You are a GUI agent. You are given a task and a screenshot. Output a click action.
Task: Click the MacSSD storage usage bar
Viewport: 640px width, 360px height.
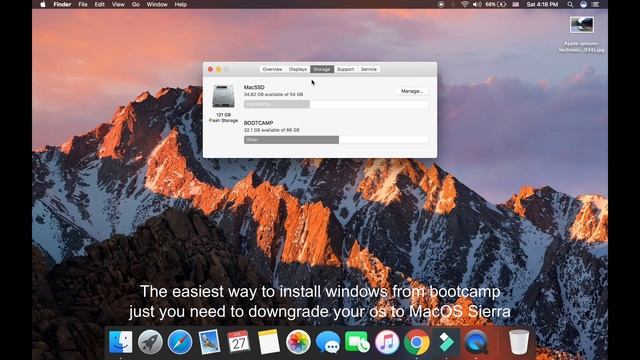[x=336, y=104]
